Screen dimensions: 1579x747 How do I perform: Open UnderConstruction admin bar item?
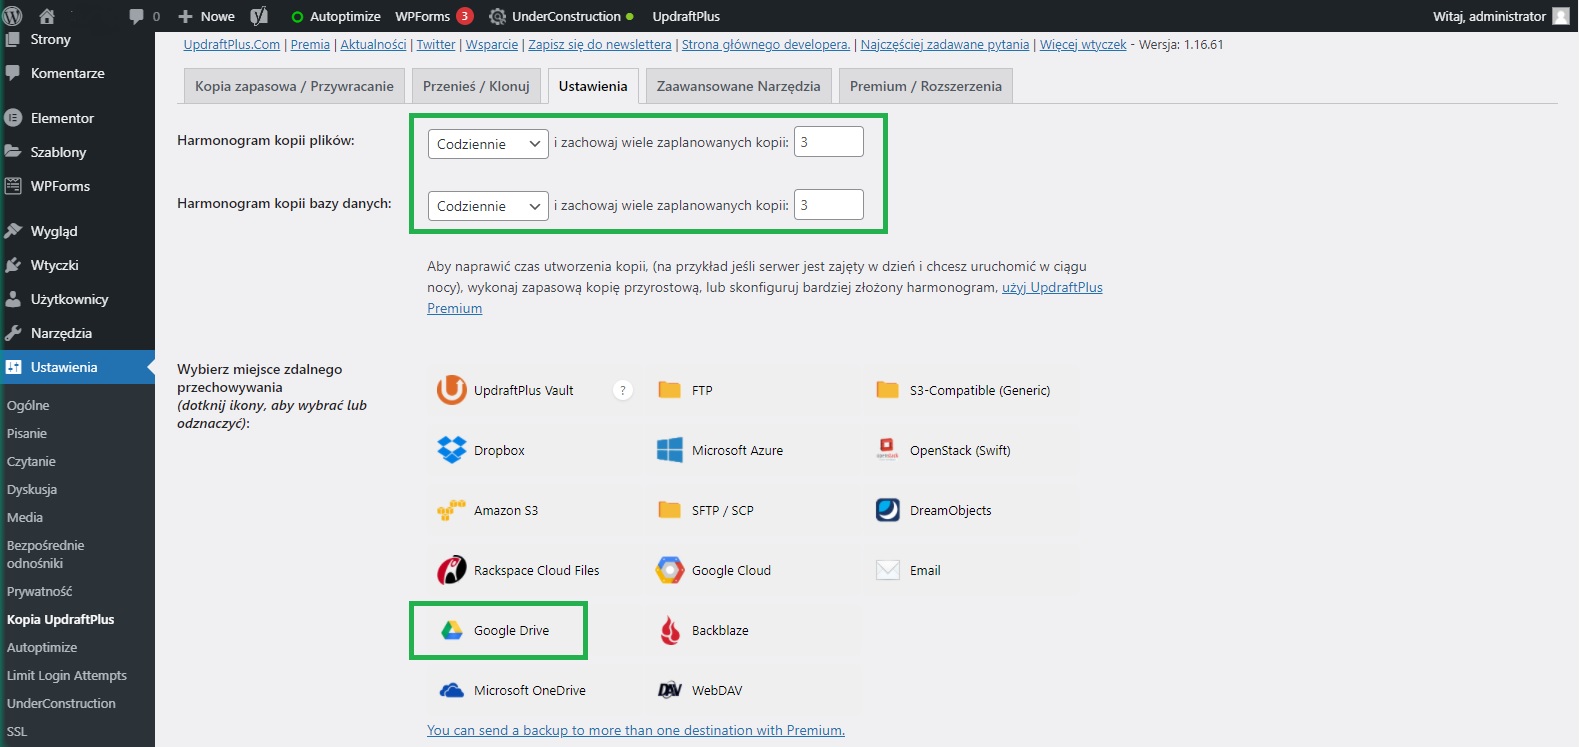561,16
